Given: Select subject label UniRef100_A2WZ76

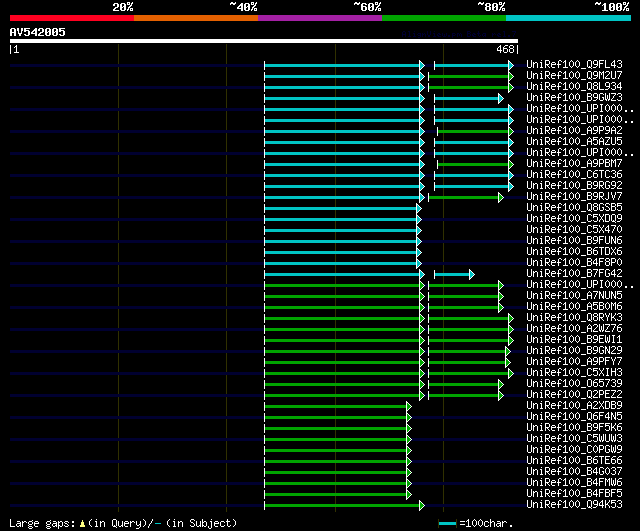Looking at the screenshot, I should [574, 329].
